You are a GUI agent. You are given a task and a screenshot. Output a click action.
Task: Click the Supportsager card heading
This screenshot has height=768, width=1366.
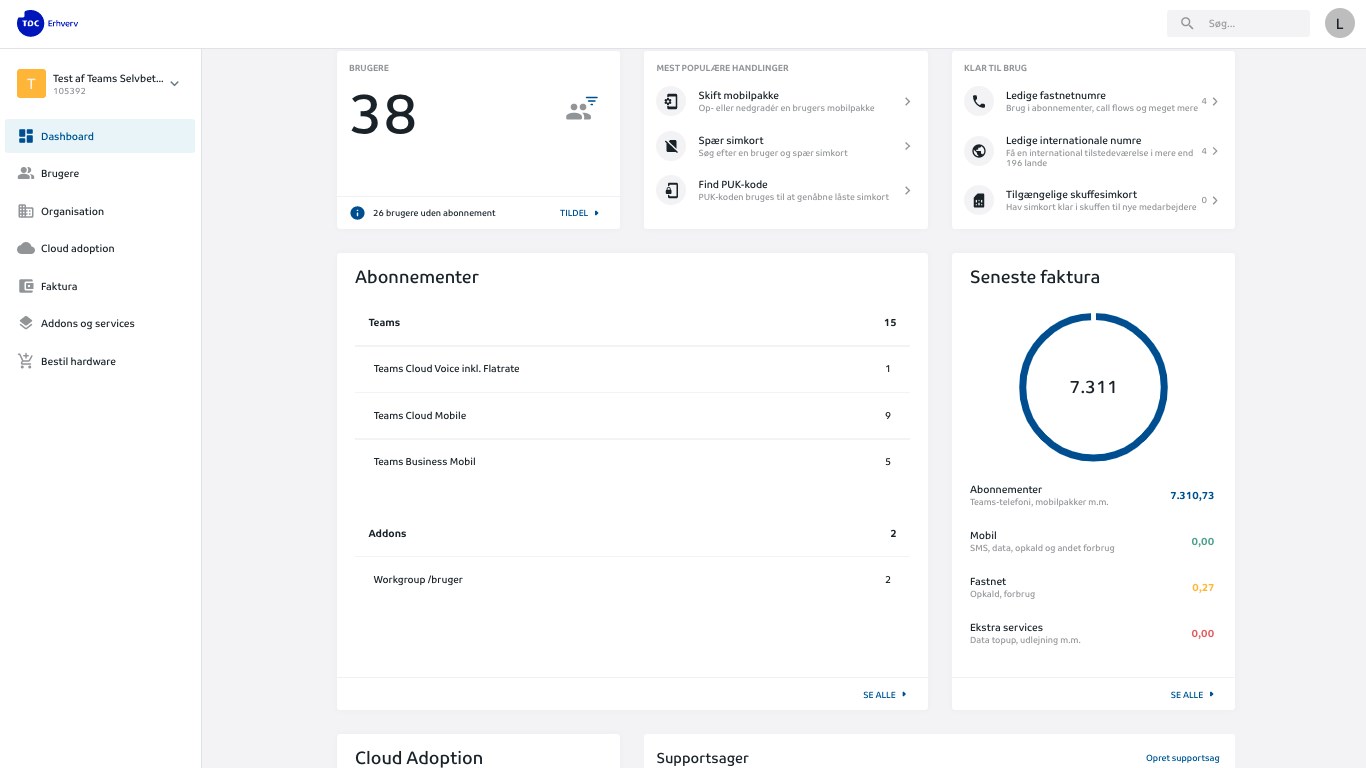pyautogui.click(x=703, y=759)
